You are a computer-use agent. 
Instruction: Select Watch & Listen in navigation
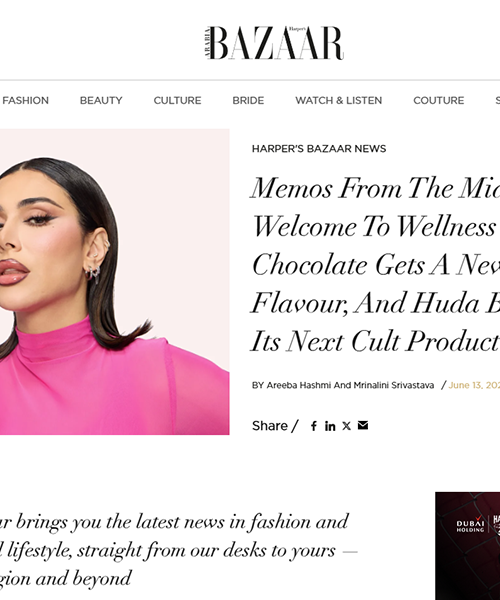tap(339, 100)
